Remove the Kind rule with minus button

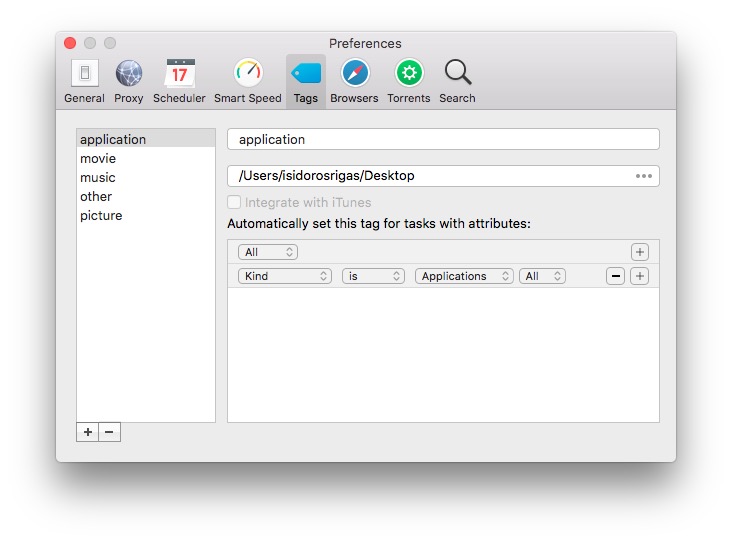[x=616, y=276]
